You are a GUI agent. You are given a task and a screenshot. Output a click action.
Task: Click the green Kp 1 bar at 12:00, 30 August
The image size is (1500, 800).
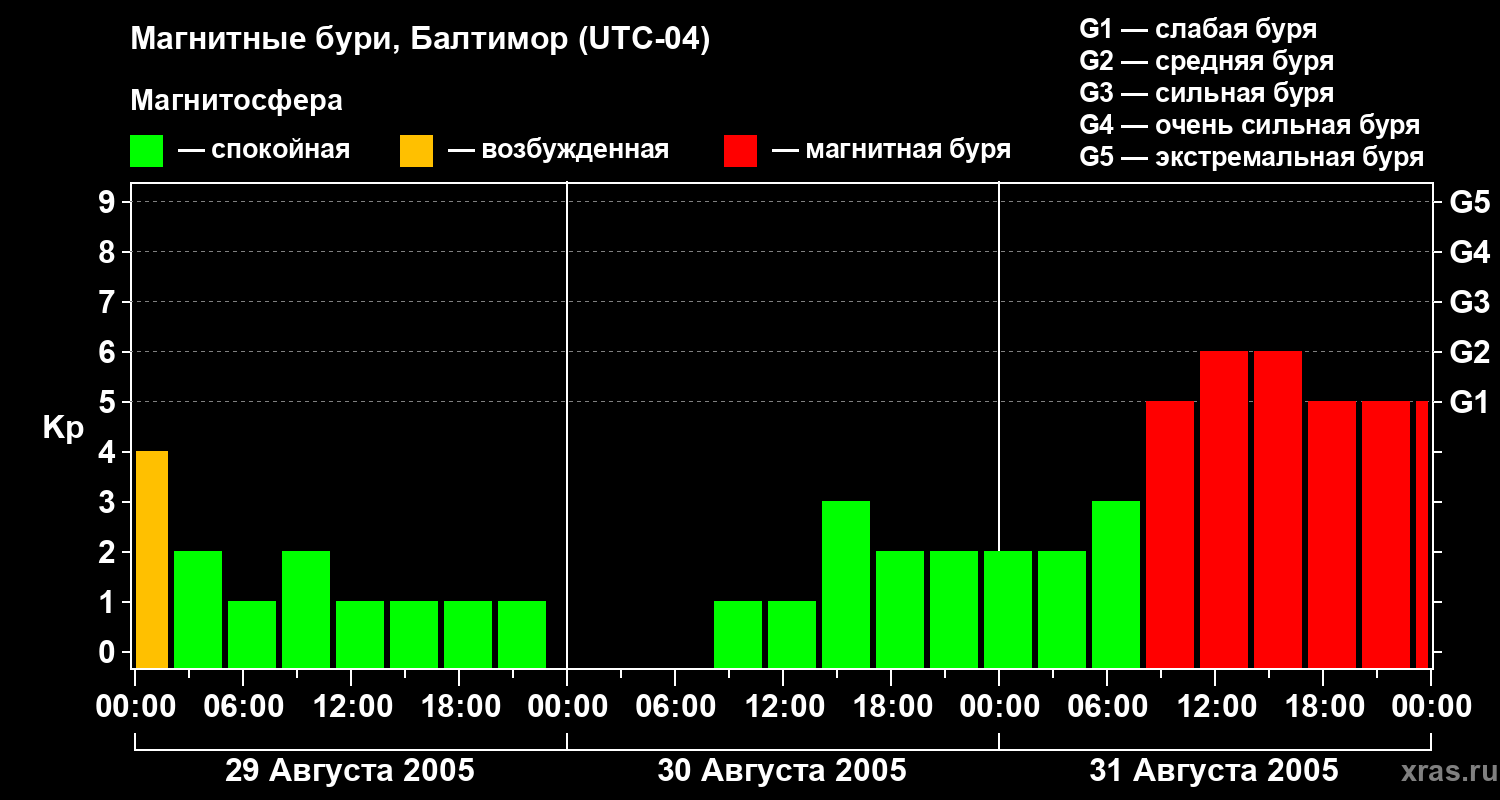792,634
